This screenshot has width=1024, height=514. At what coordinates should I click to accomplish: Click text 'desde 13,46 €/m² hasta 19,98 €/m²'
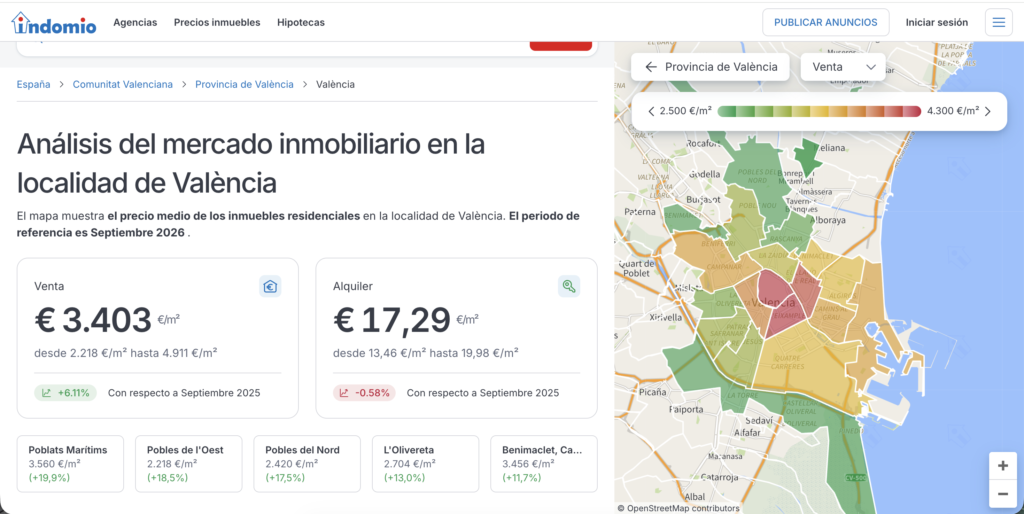click(426, 353)
